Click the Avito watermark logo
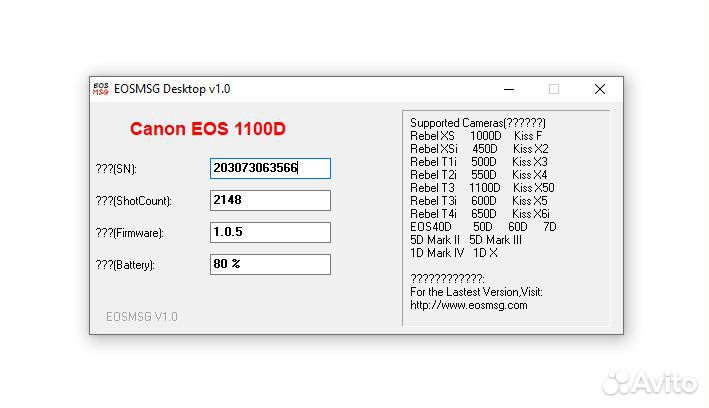Screen dimensions: 709x408 (x=653, y=382)
